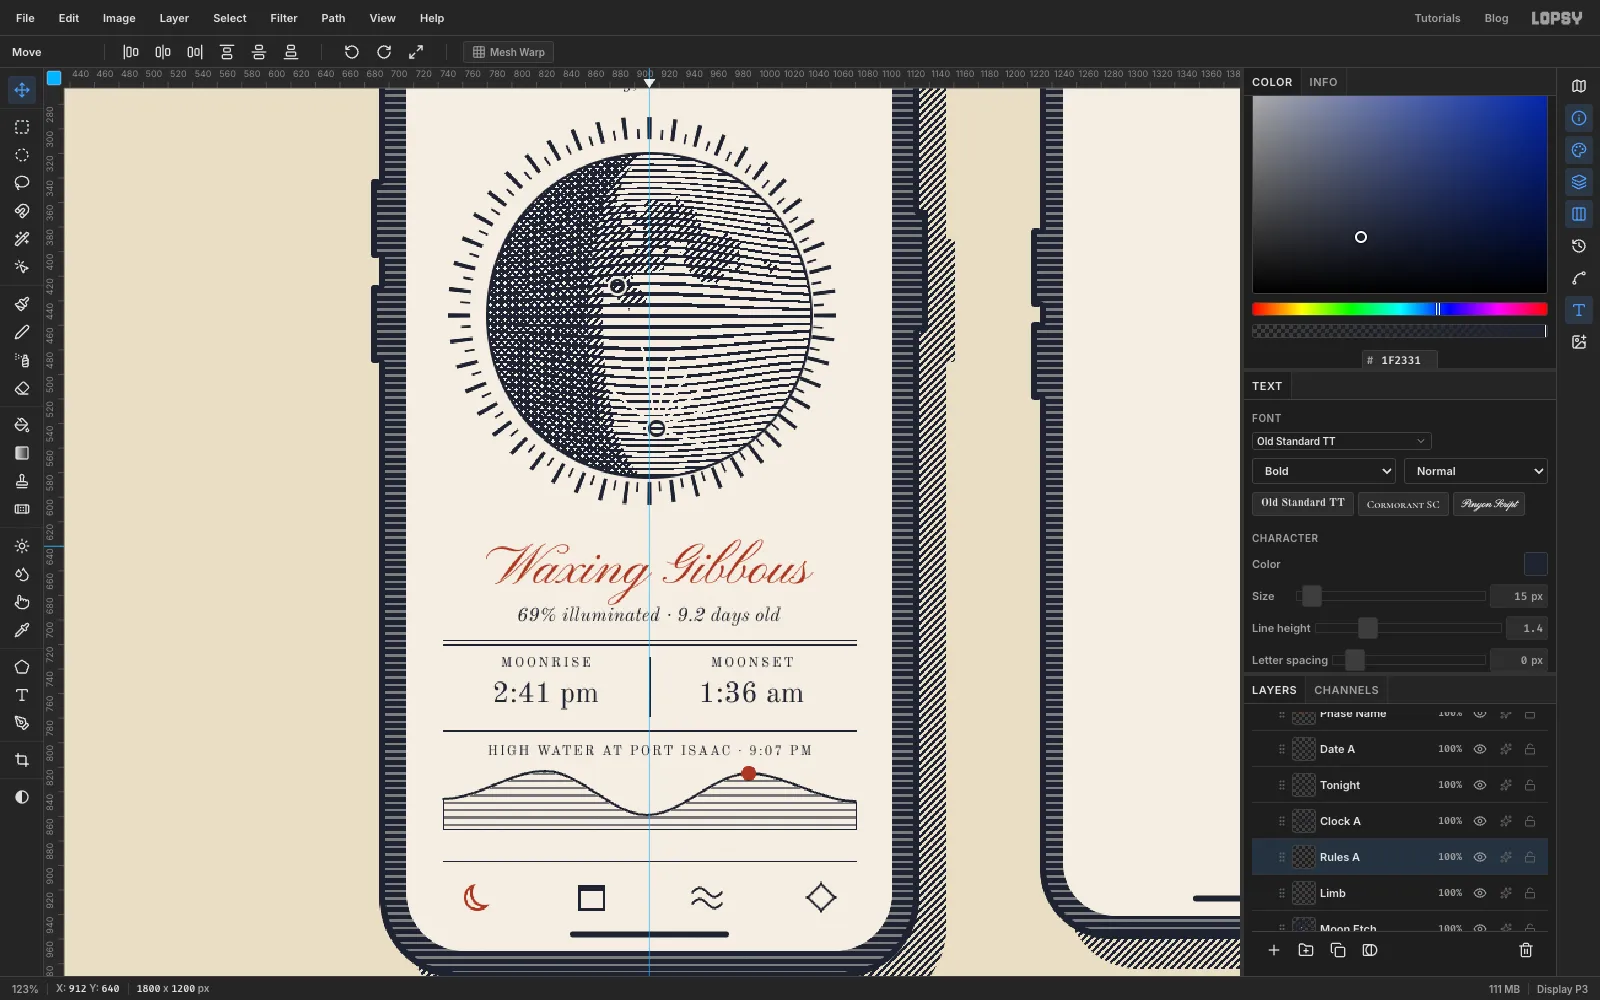Select the clone stamp tool
This screenshot has height=1000, width=1600.
22,481
